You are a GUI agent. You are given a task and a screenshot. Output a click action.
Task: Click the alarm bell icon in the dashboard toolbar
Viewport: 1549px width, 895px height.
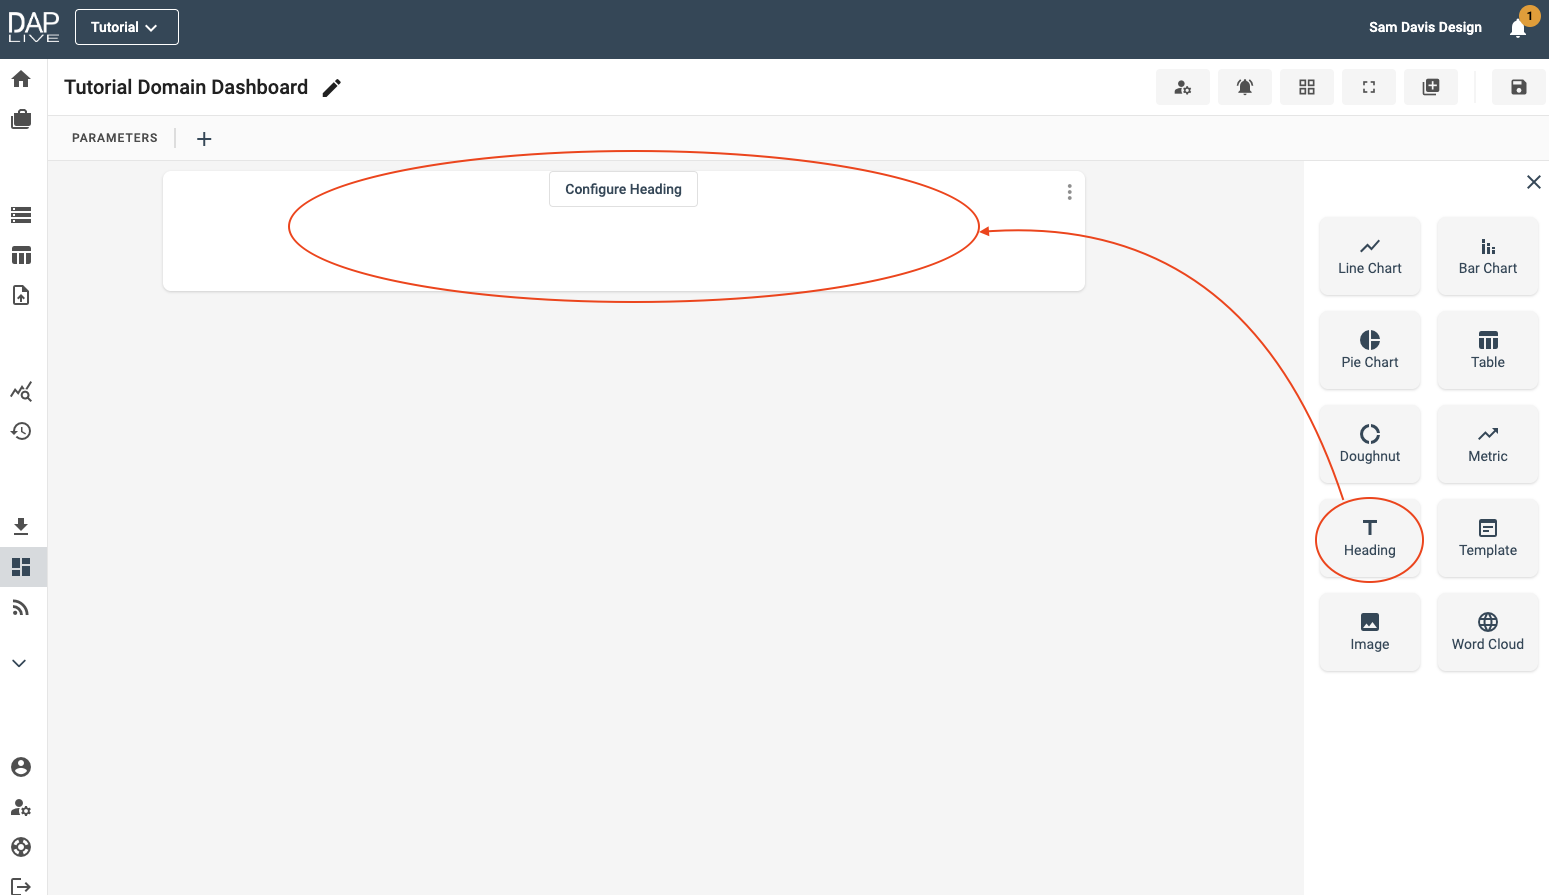point(1244,87)
